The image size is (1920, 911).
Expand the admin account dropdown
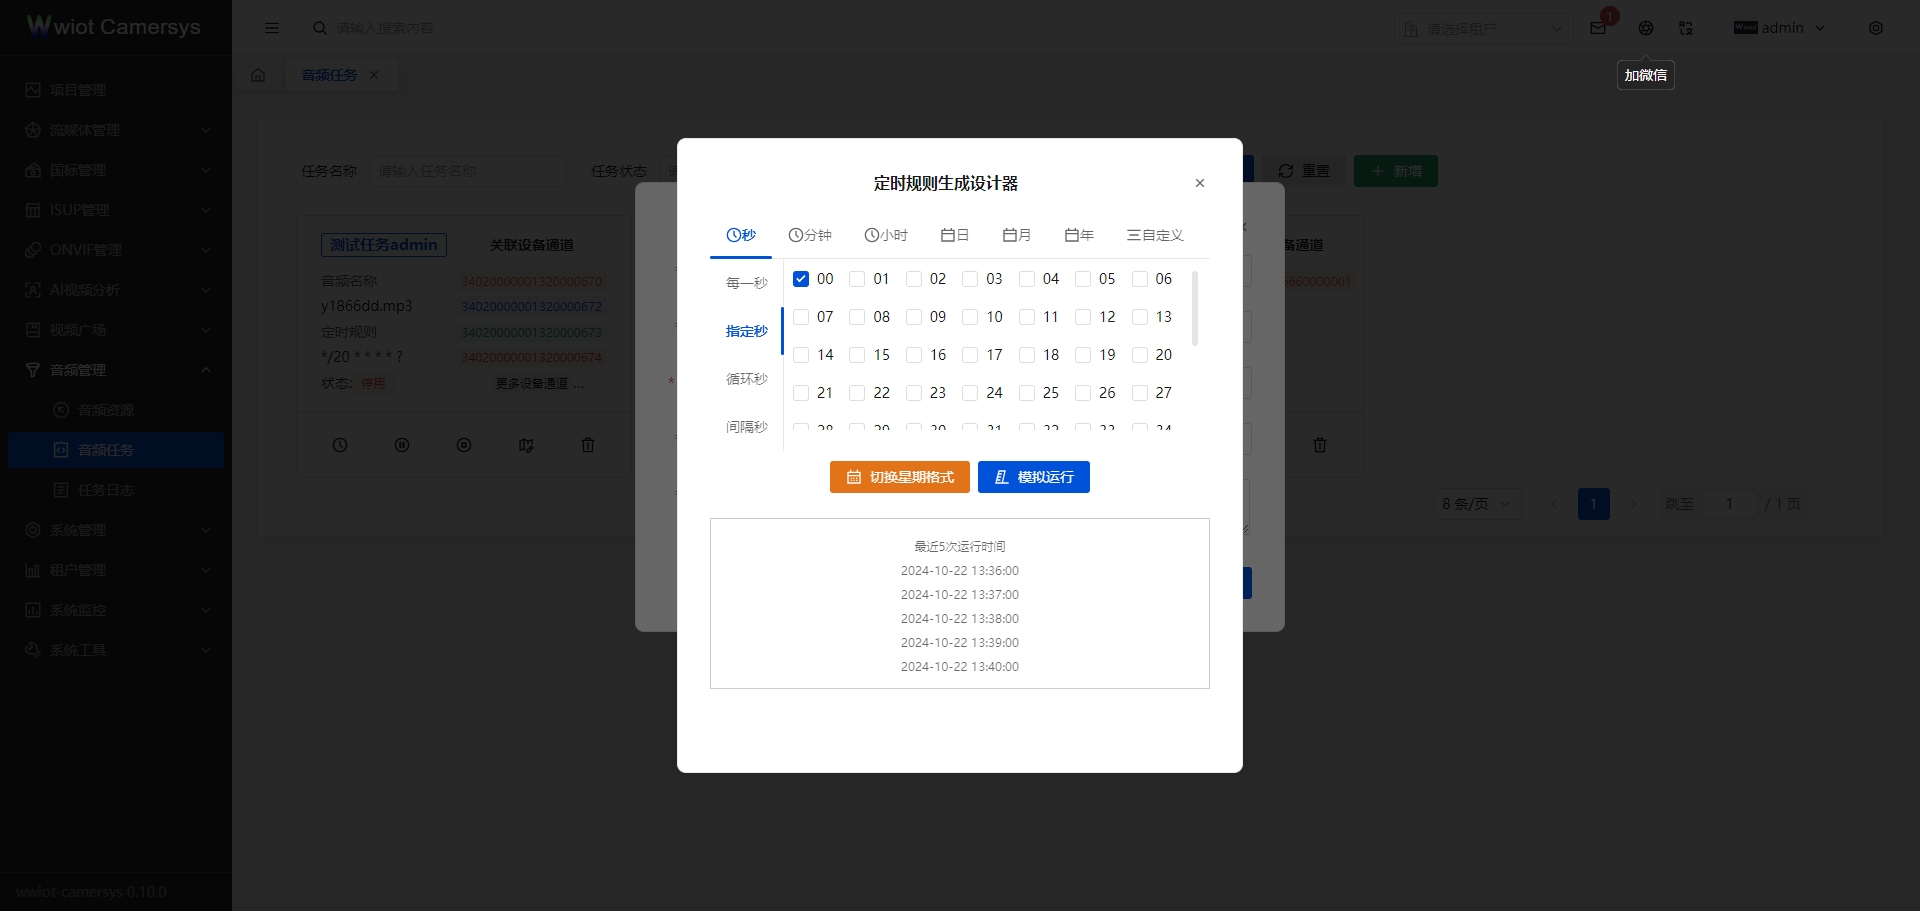[1780, 28]
